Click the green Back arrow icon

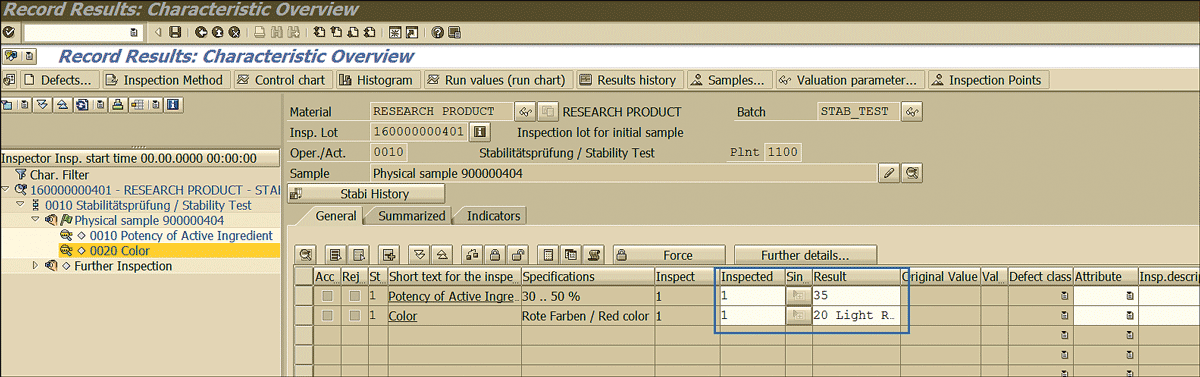(201, 32)
